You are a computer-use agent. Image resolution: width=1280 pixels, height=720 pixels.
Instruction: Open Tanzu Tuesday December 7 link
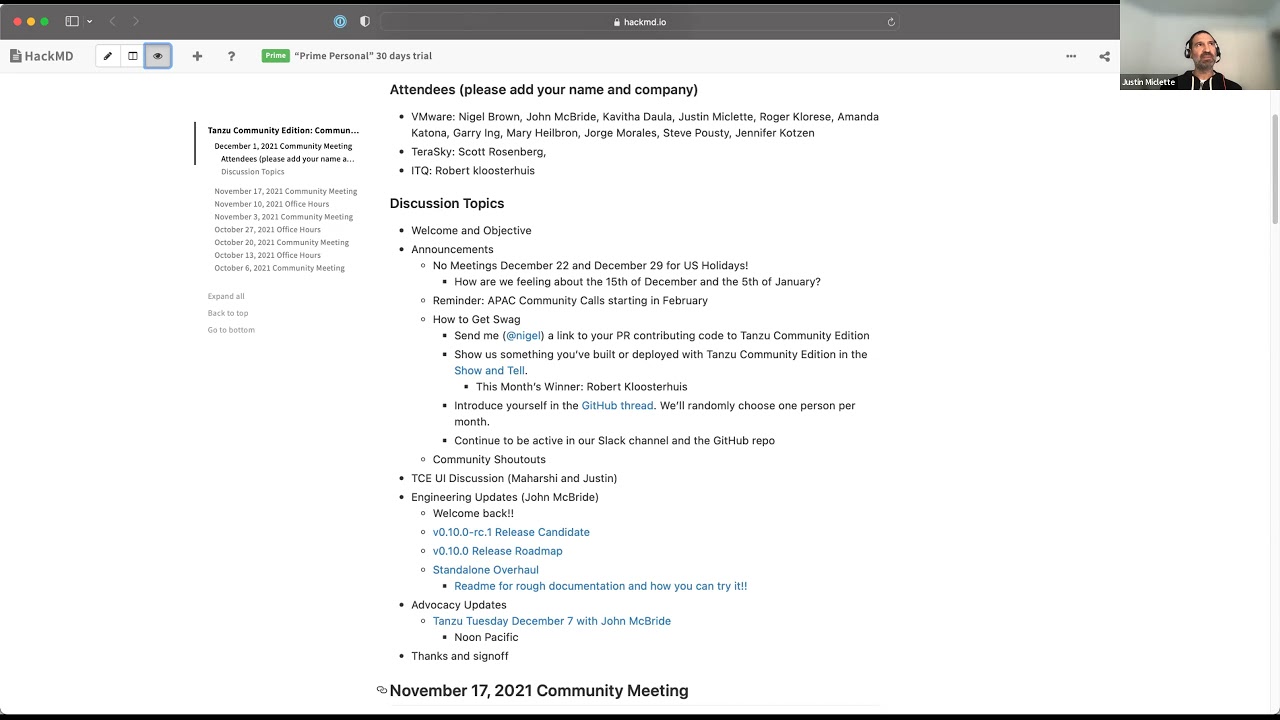click(x=551, y=621)
